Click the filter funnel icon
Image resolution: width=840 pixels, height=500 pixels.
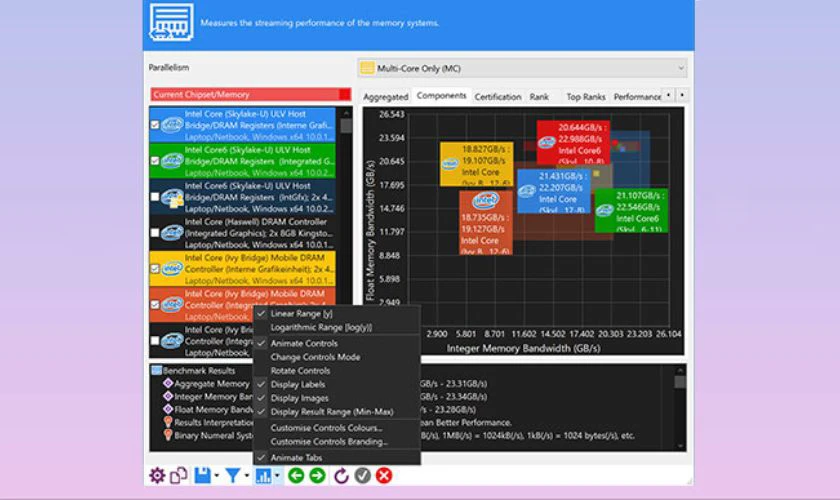coord(232,475)
